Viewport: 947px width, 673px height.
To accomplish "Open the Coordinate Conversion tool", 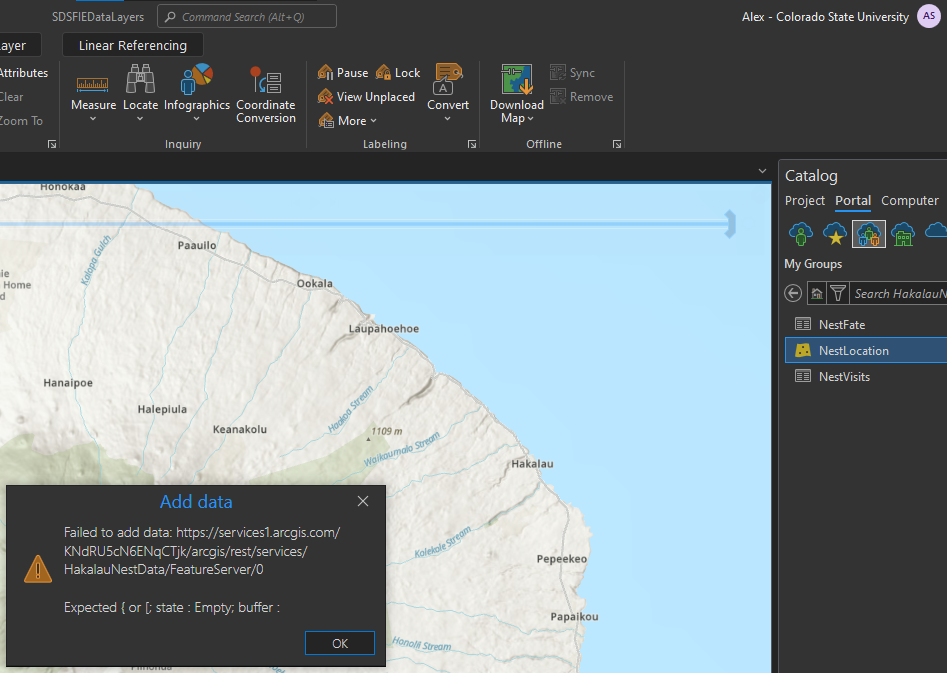I will [x=266, y=94].
